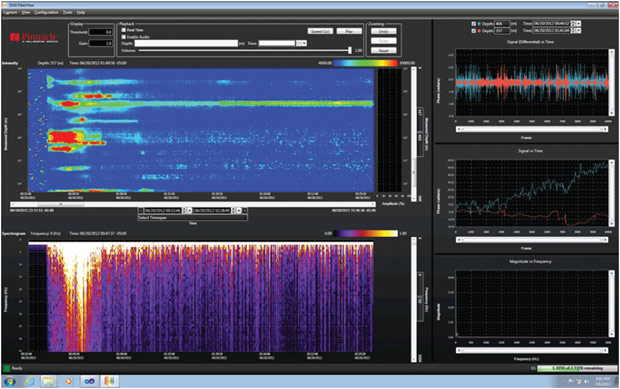620x389 pixels.
Task: Open the Playback Time calendar dropdown
Action: point(304,43)
